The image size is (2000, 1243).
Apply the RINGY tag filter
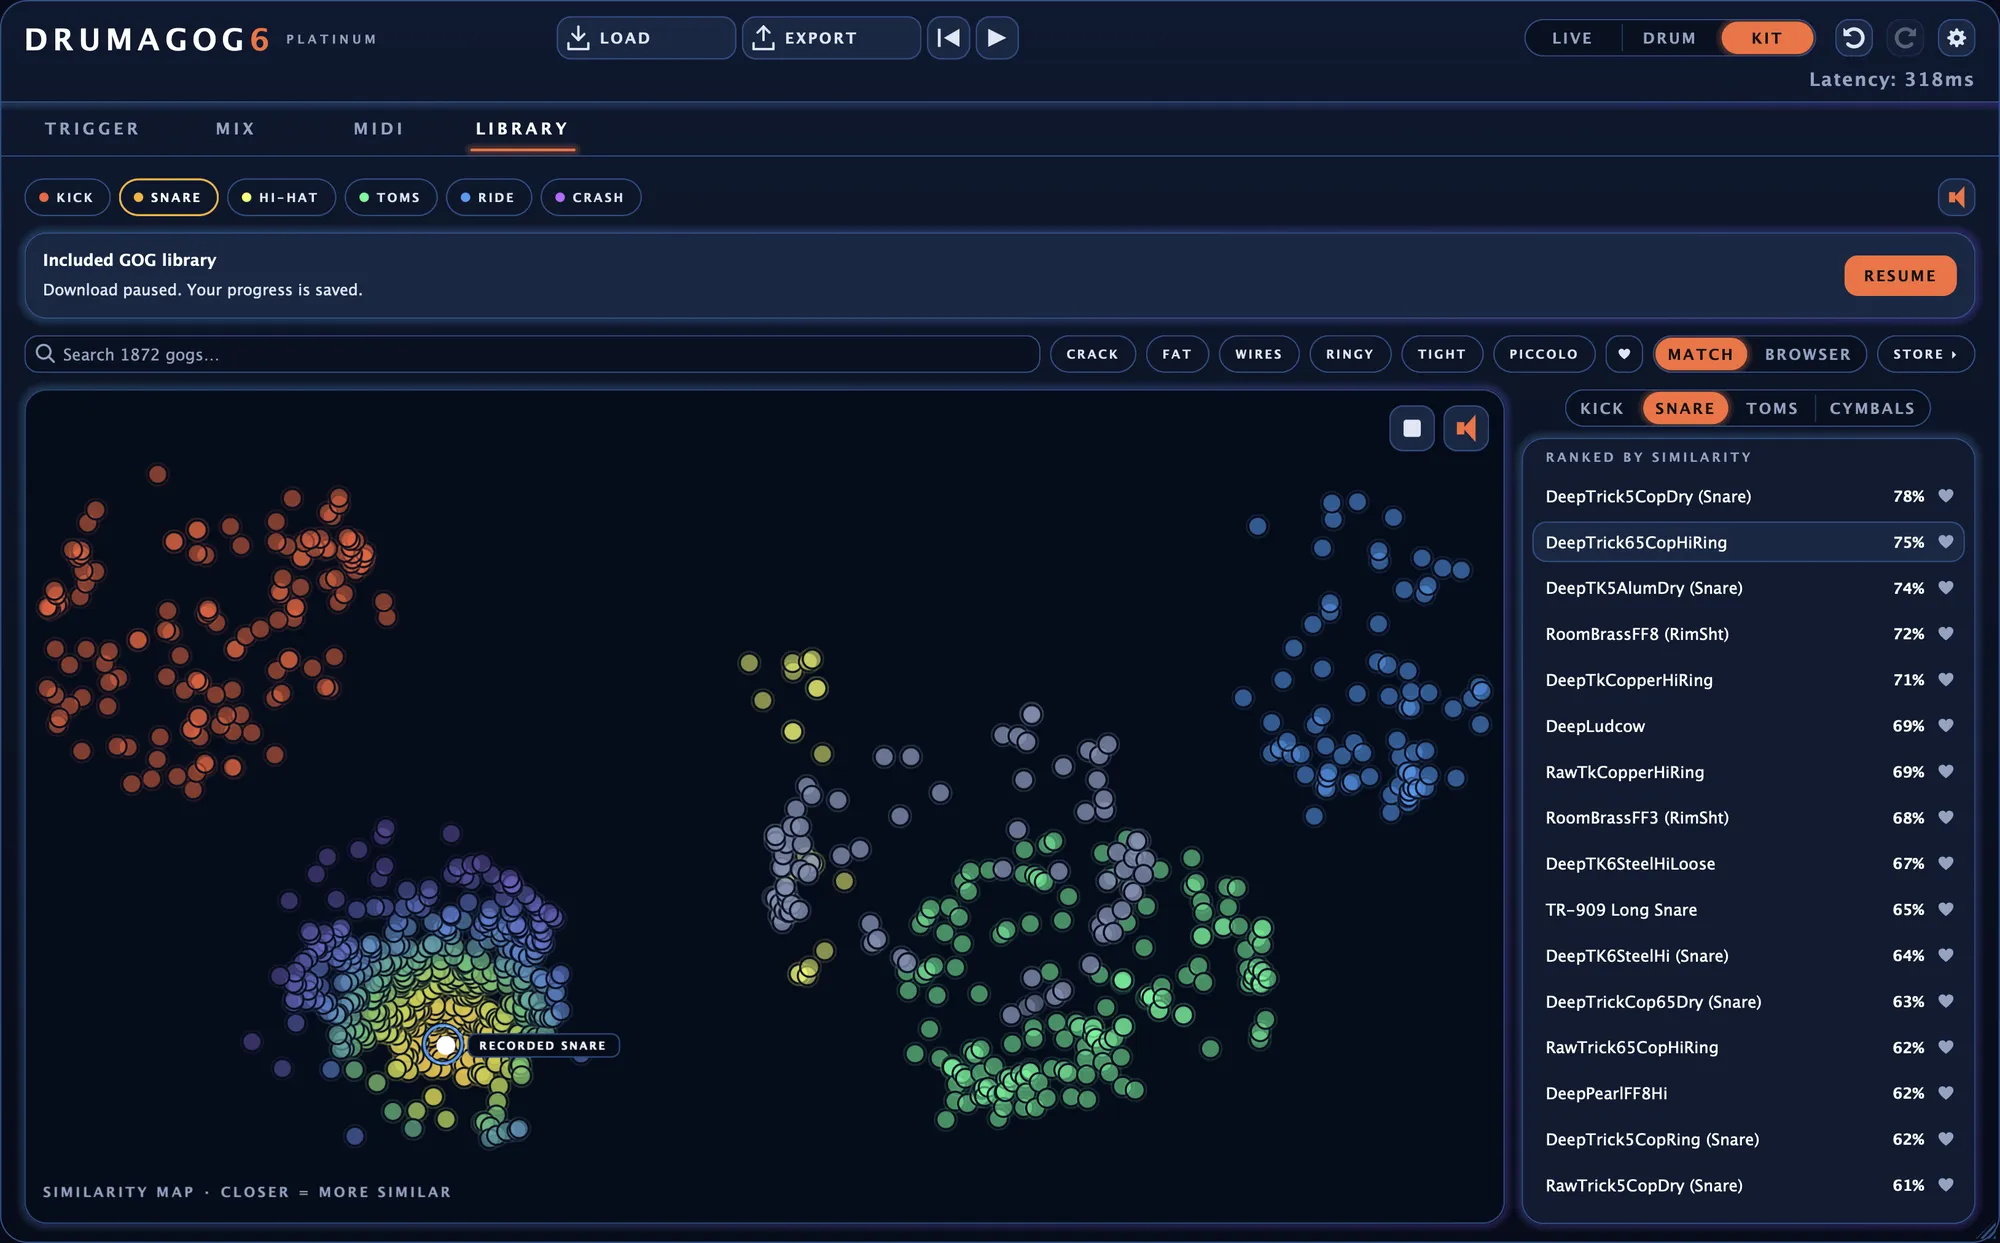pyautogui.click(x=1350, y=354)
